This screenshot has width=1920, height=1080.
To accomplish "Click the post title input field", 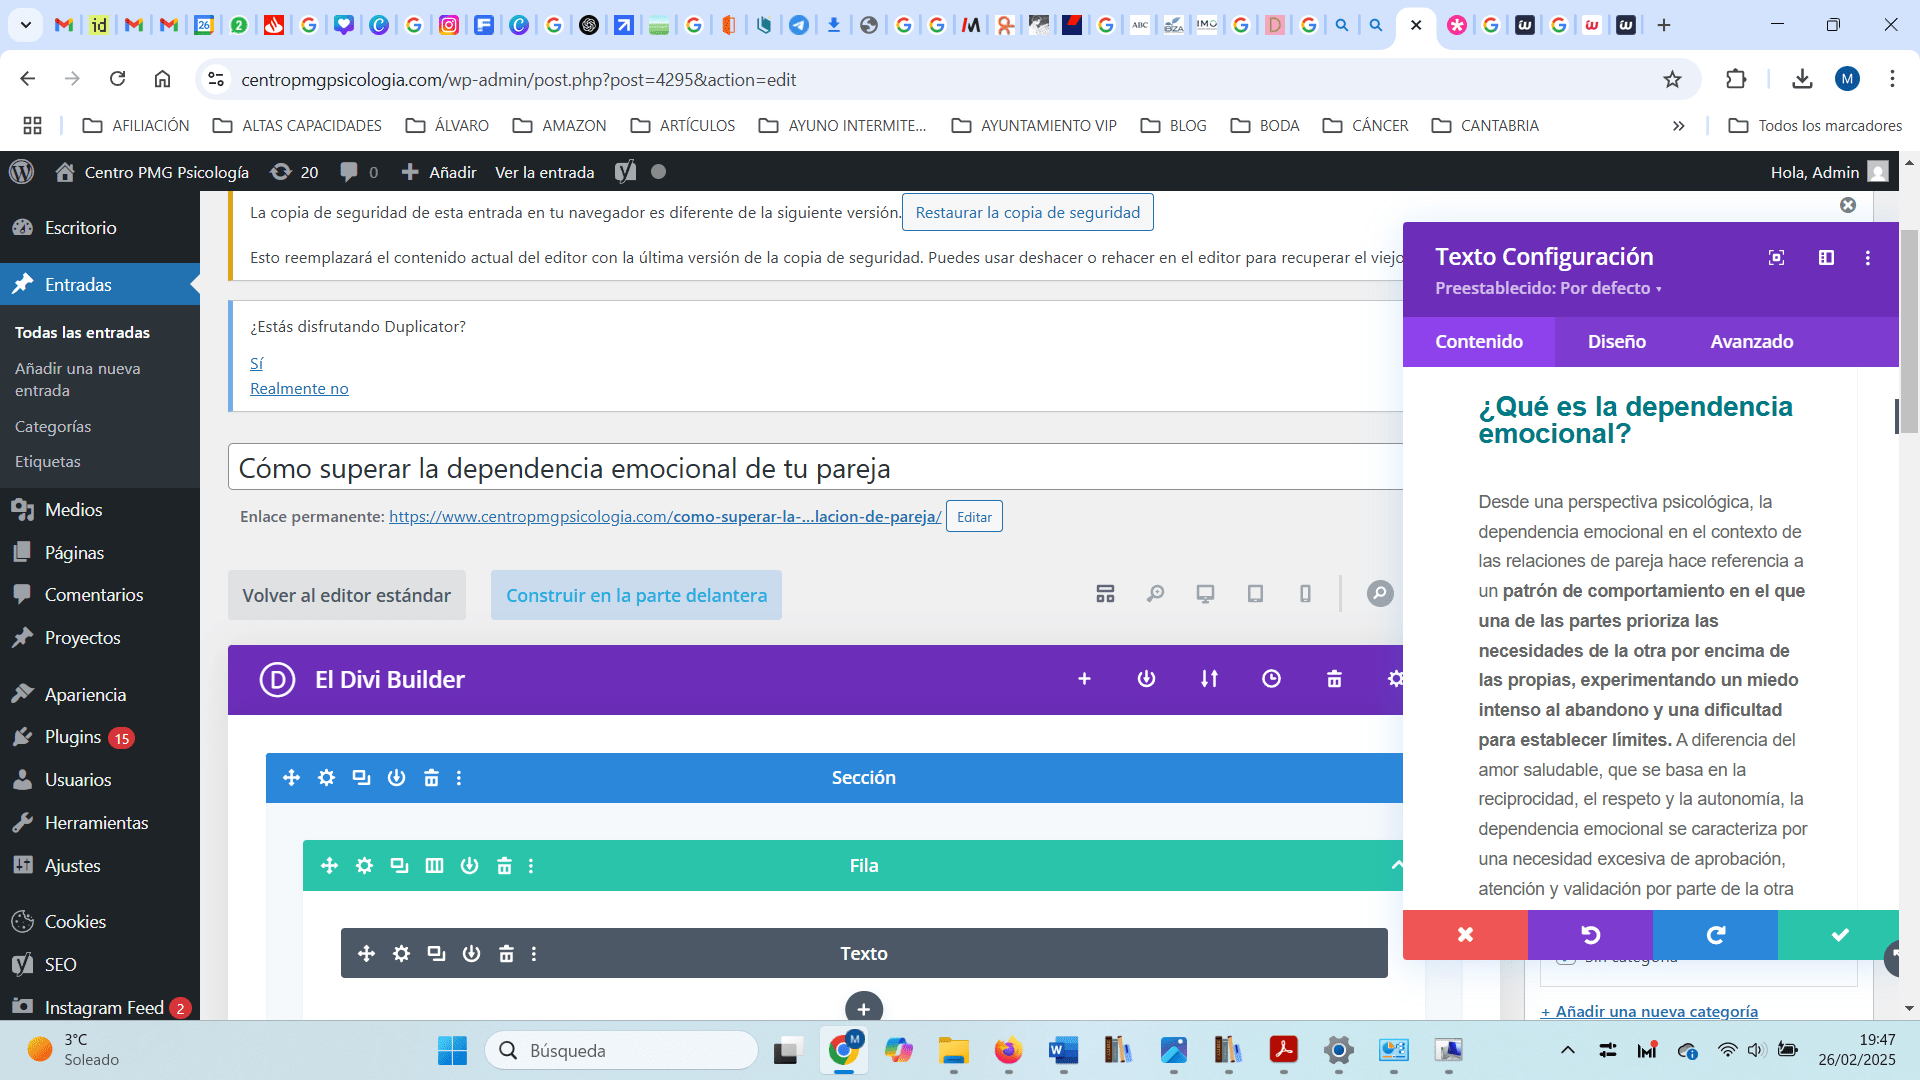I will (815, 467).
